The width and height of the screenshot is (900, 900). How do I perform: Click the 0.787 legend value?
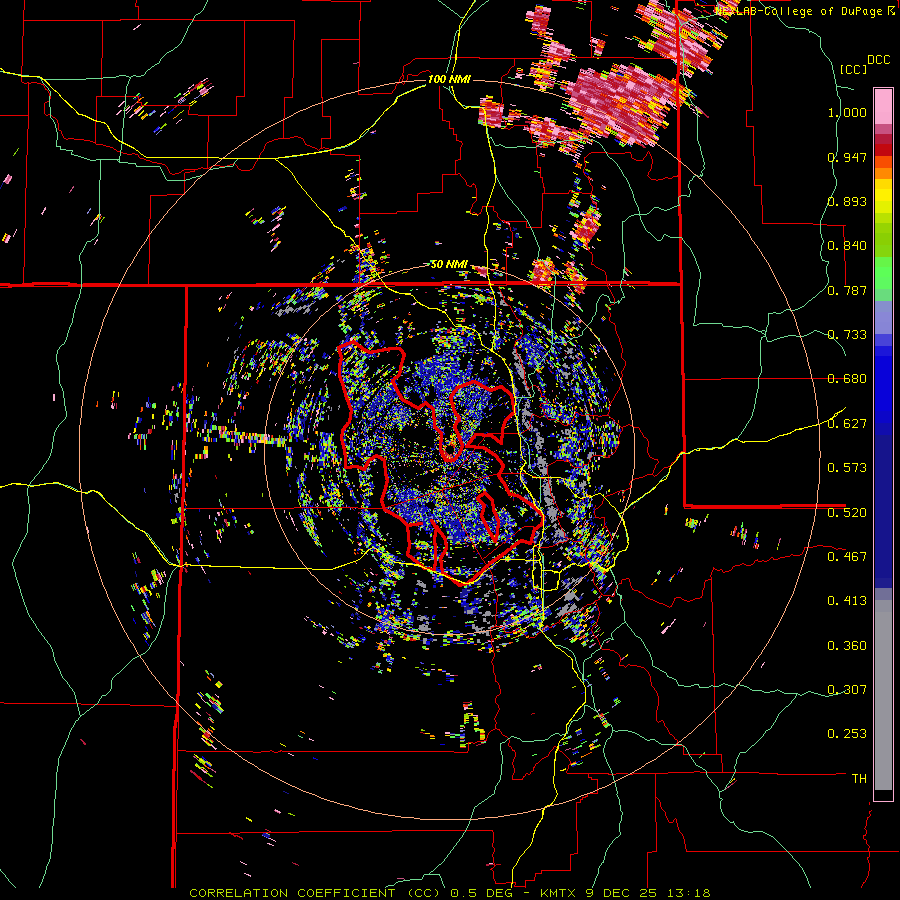coord(847,290)
